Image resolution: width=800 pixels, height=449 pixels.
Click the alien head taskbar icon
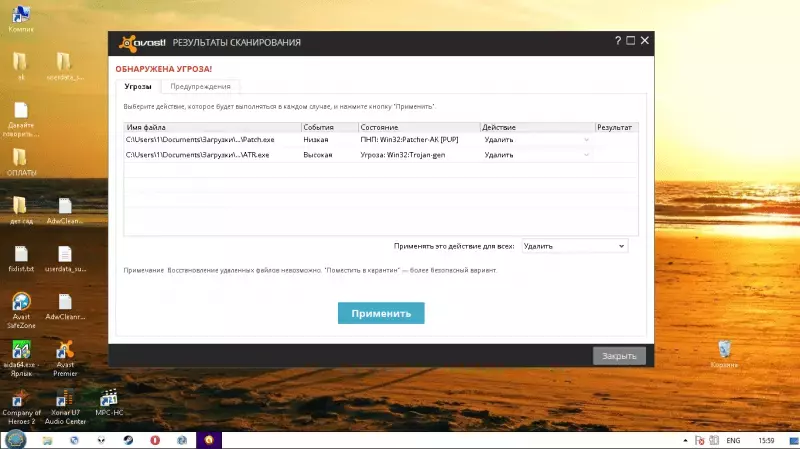(101, 440)
